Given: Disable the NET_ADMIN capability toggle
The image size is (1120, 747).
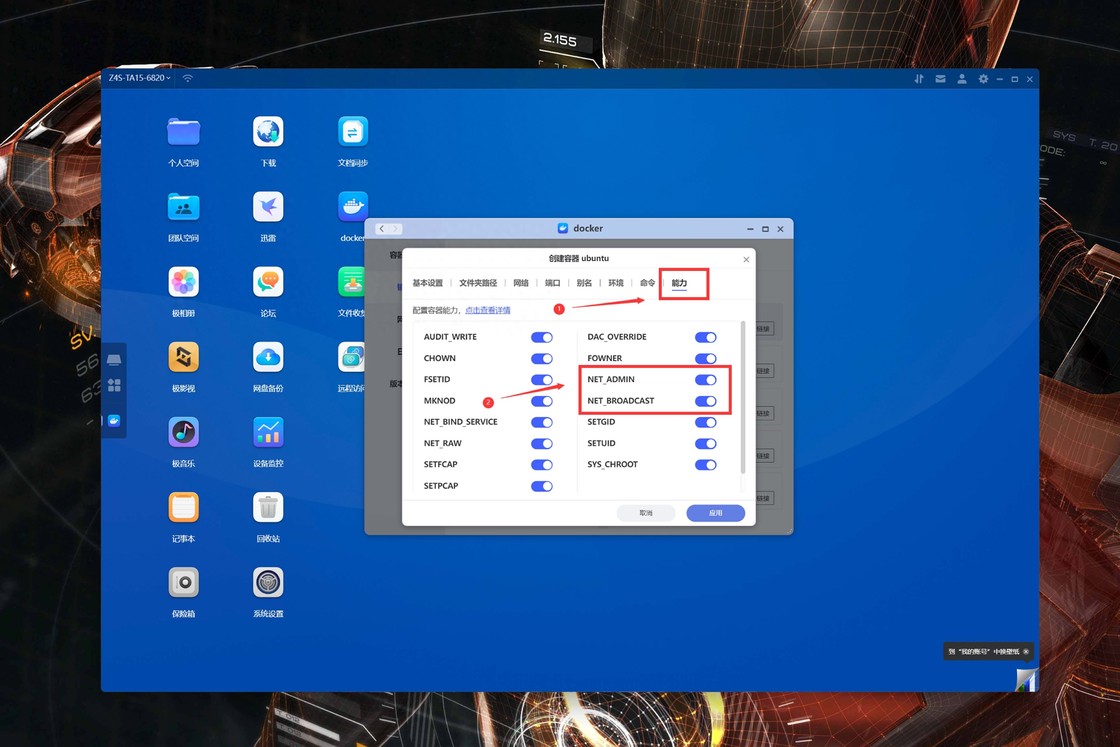Looking at the screenshot, I should 705,380.
